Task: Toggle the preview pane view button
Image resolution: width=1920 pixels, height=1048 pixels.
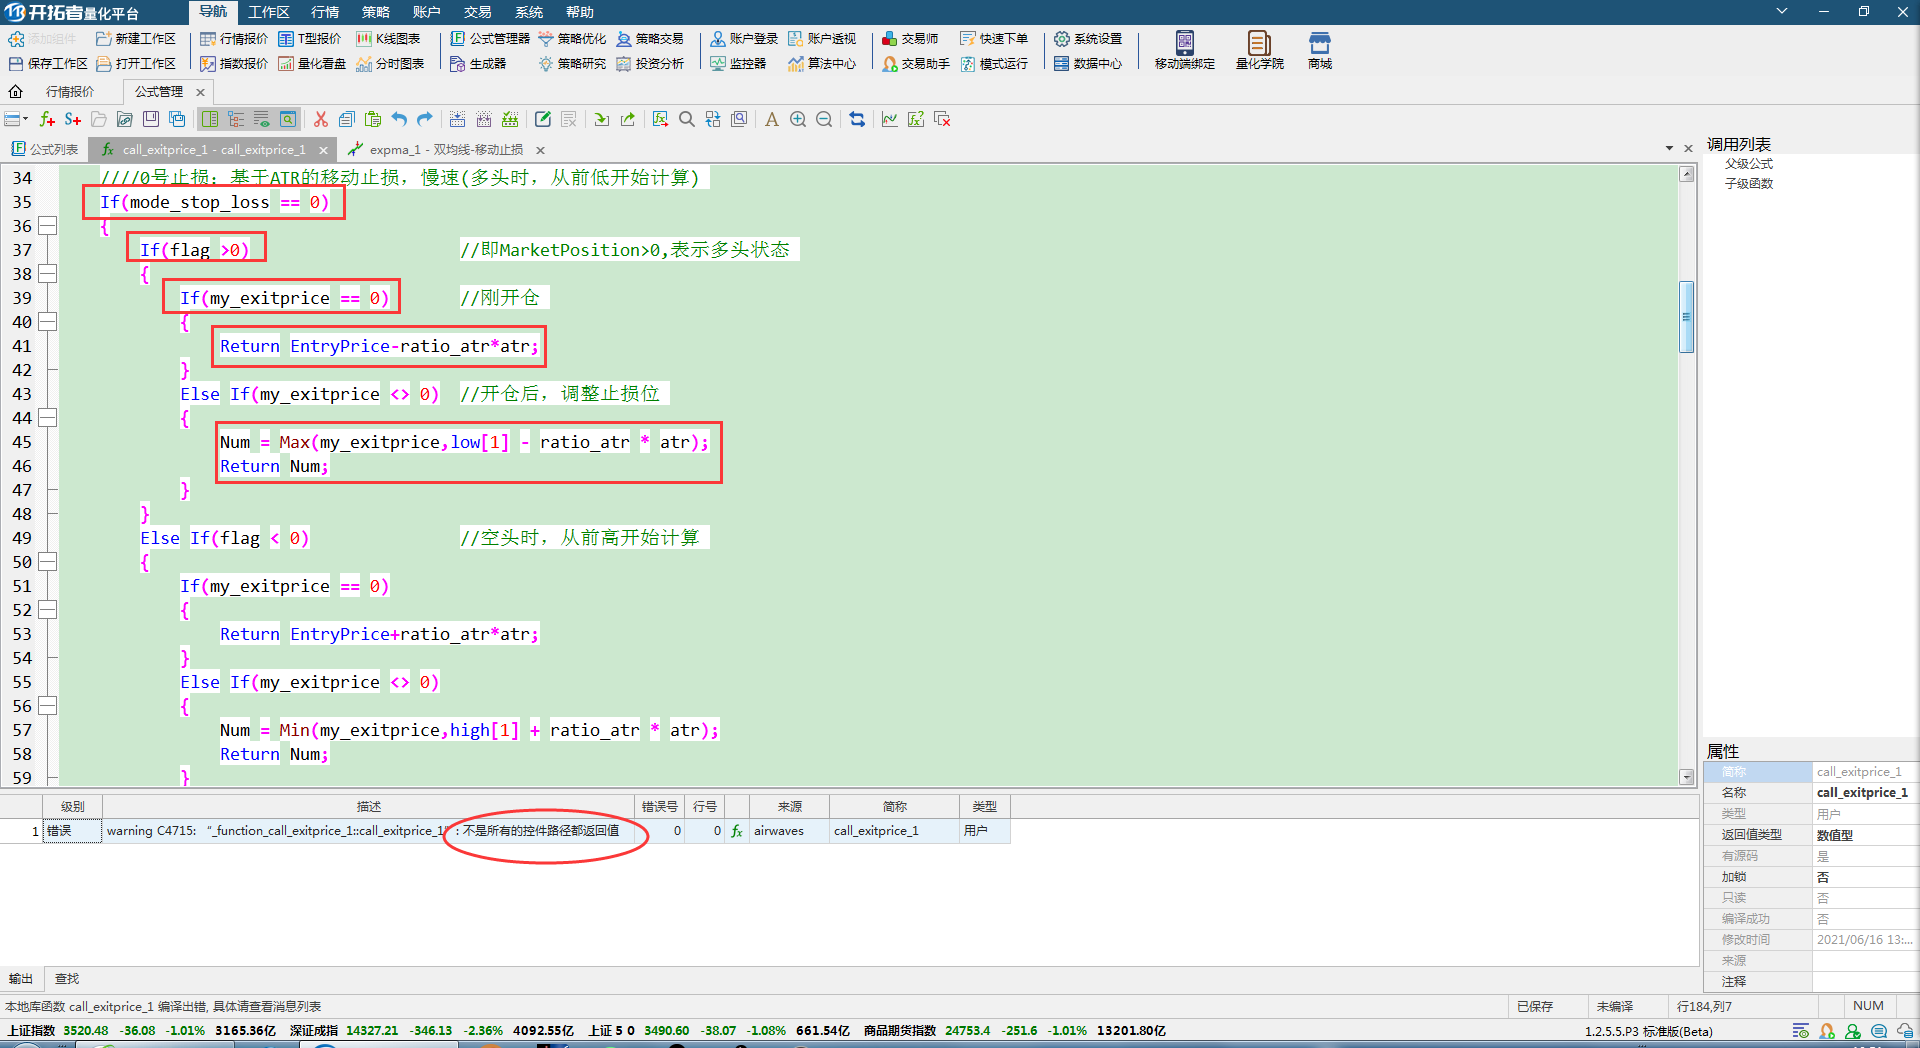Action: tap(288, 120)
